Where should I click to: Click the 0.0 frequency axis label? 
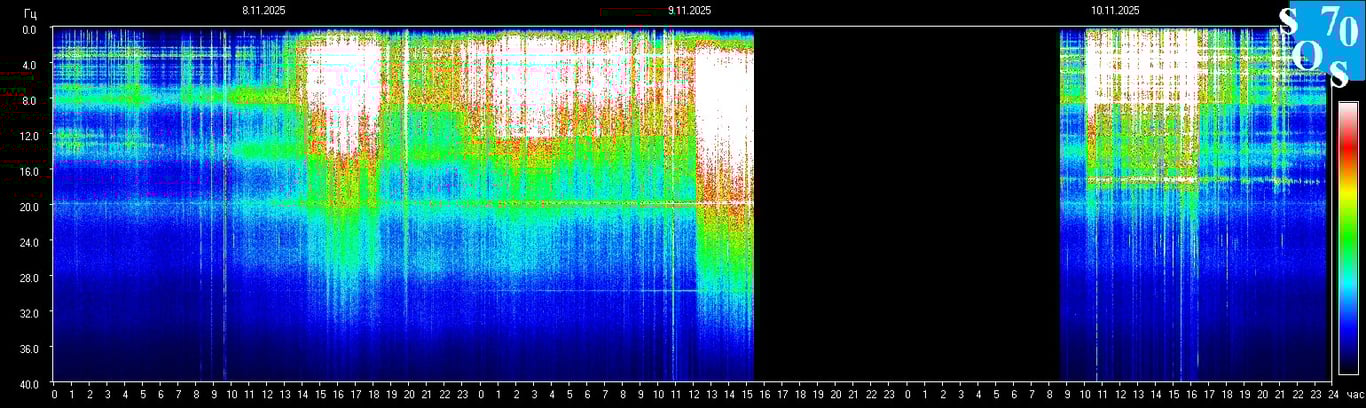pos(30,30)
